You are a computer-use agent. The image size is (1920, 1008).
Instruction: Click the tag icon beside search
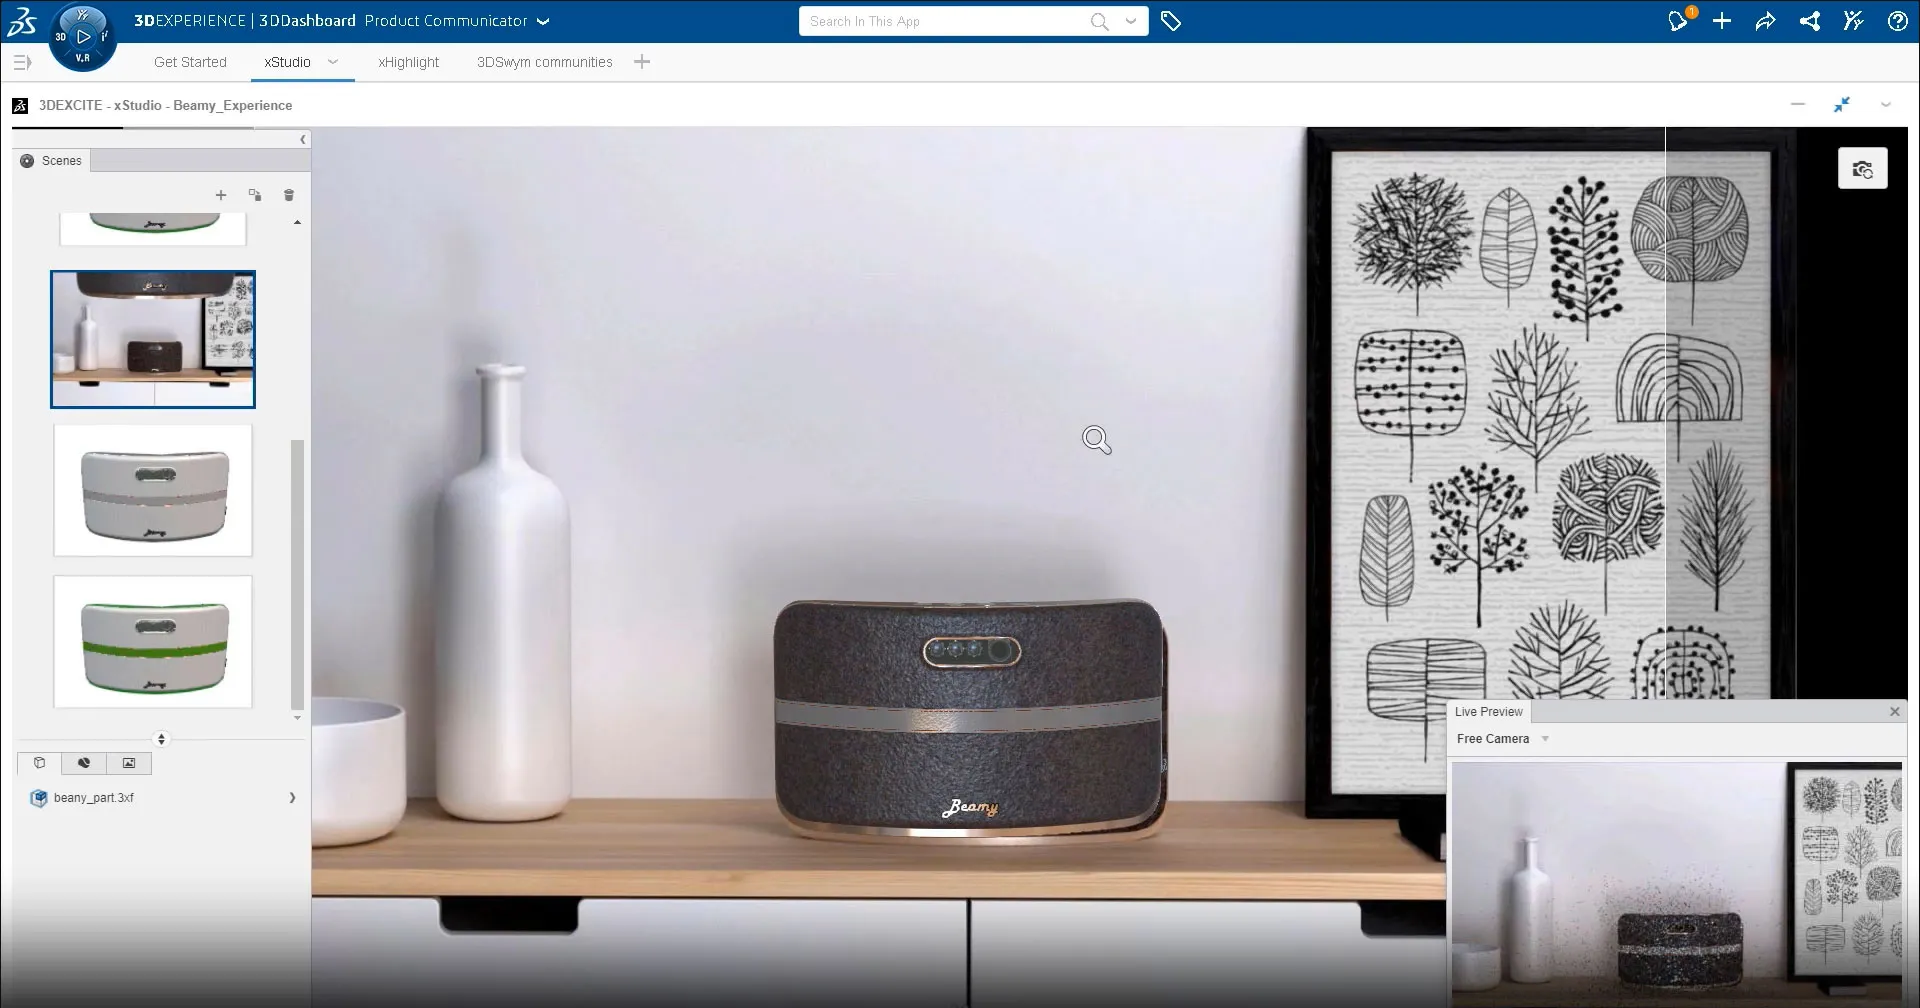click(1170, 21)
